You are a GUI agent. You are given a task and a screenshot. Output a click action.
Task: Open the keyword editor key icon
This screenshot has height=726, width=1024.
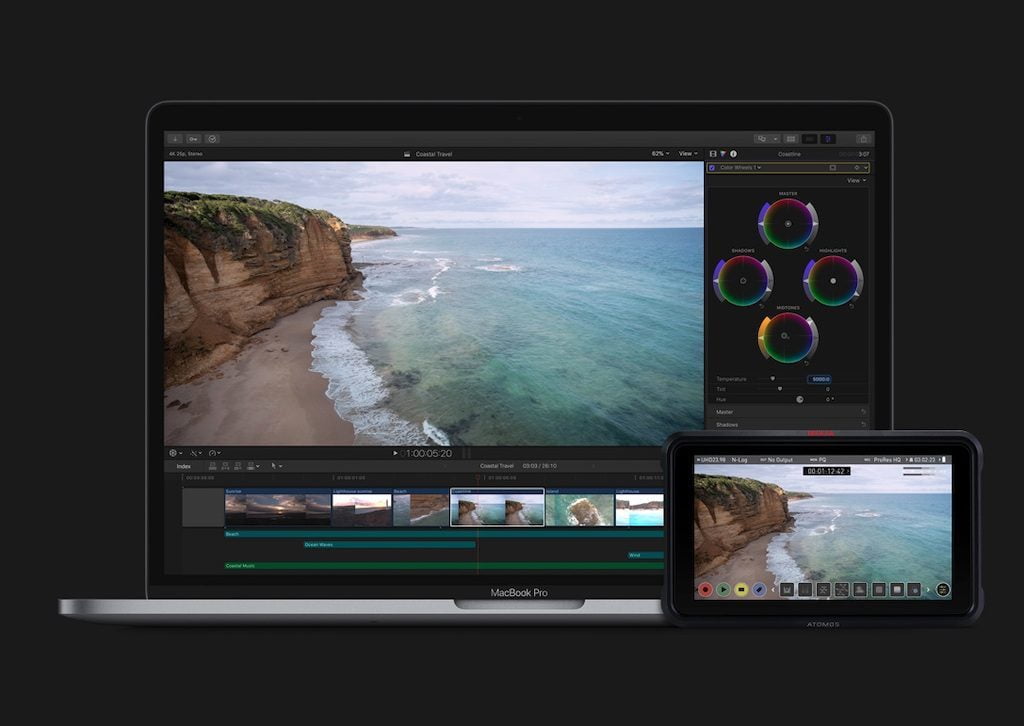point(194,139)
